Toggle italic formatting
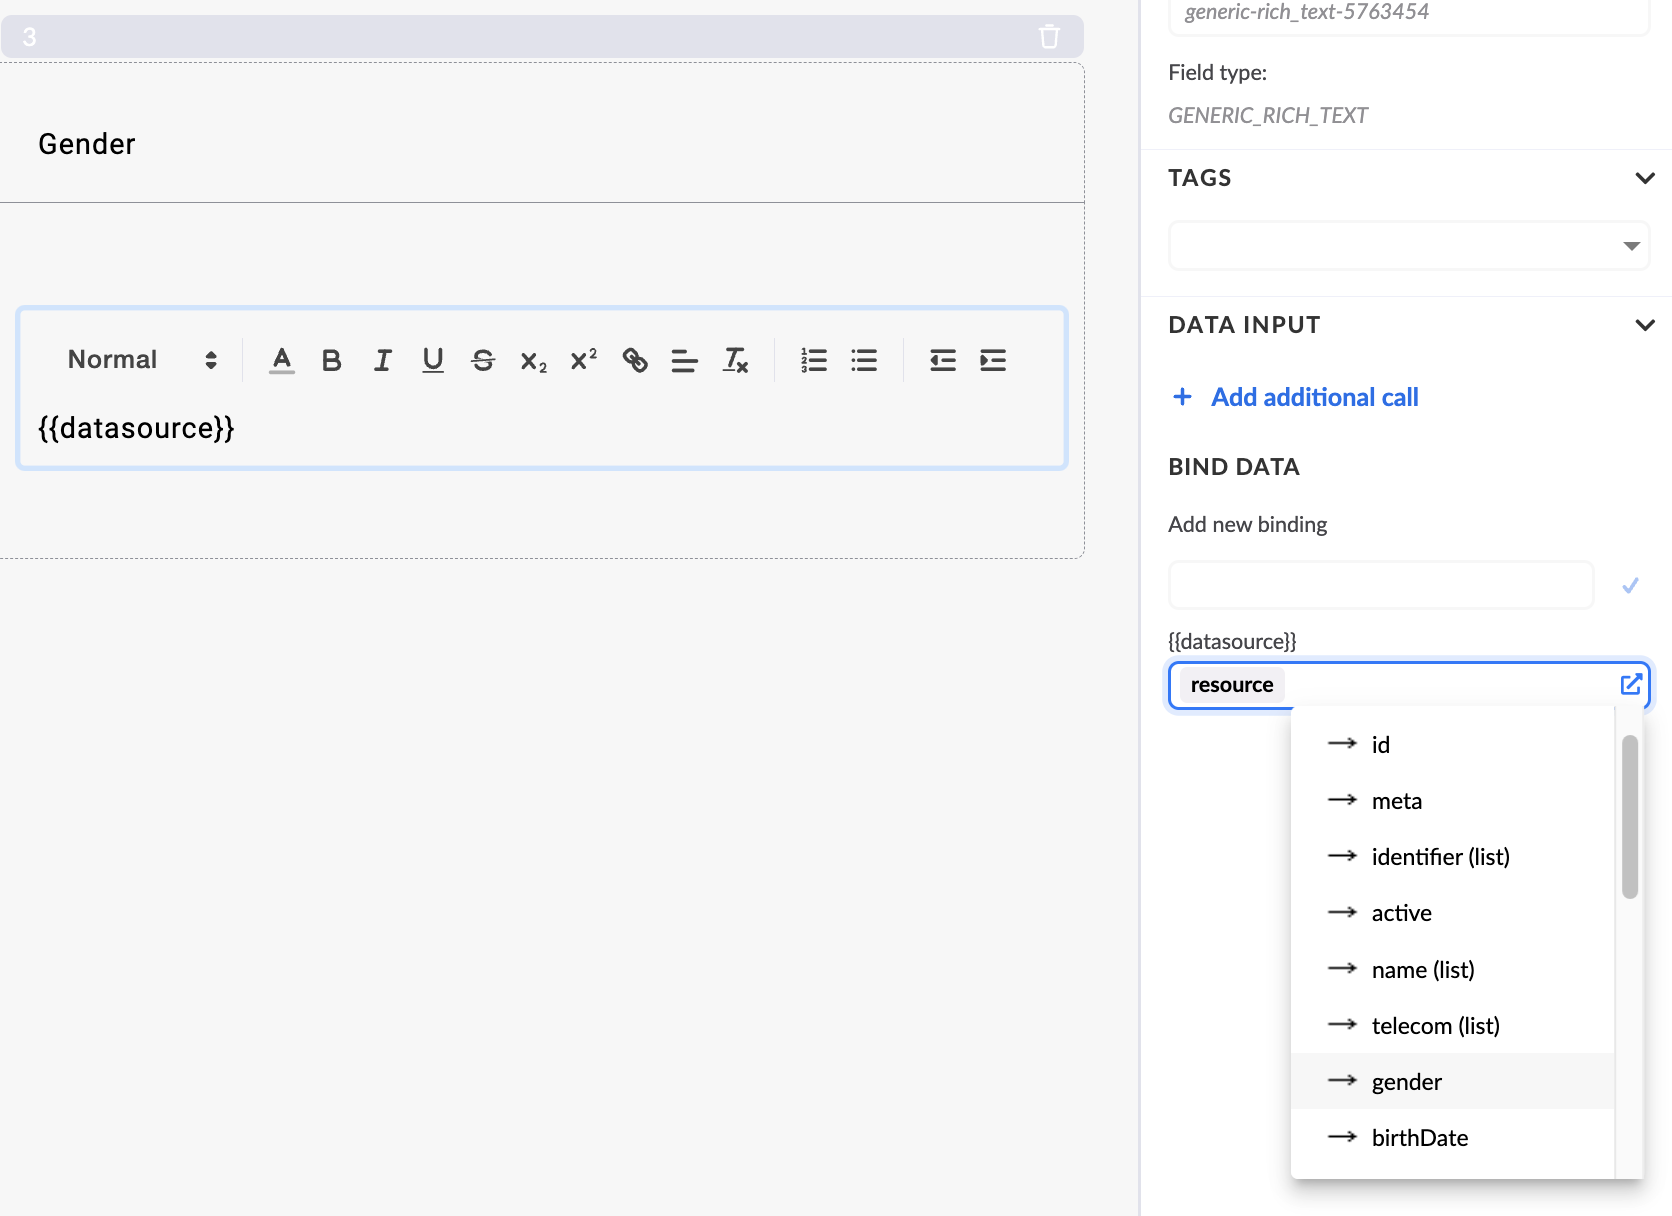Image resolution: width=1672 pixels, height=1216 pixels. pyautogui.click(x=382, y=360)
